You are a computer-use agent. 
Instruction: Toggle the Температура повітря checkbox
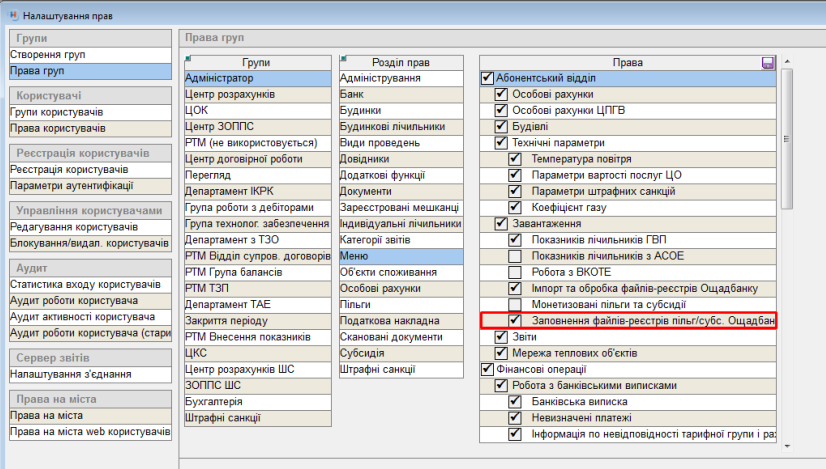coord(515,159)
